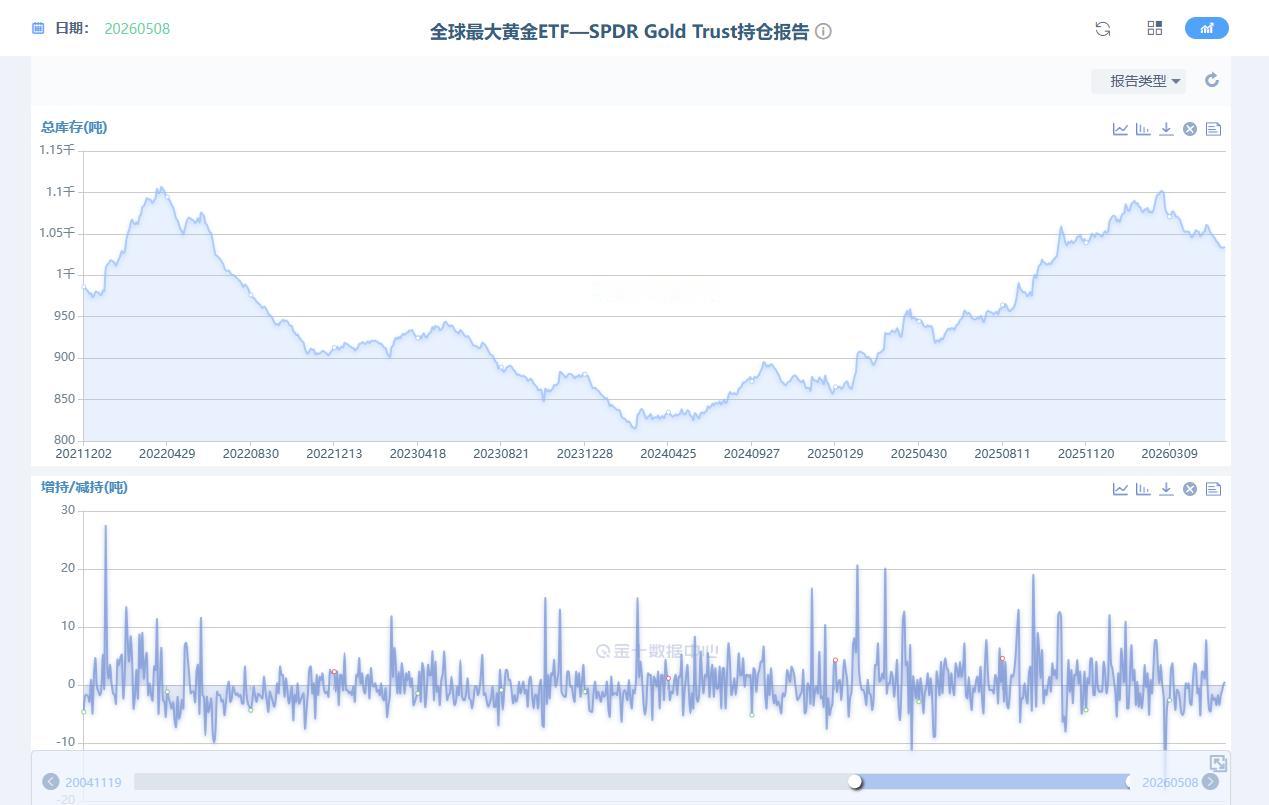Click the x-axis label 20240425
Screen dimensions: 1269x805
tap(668, 453)
